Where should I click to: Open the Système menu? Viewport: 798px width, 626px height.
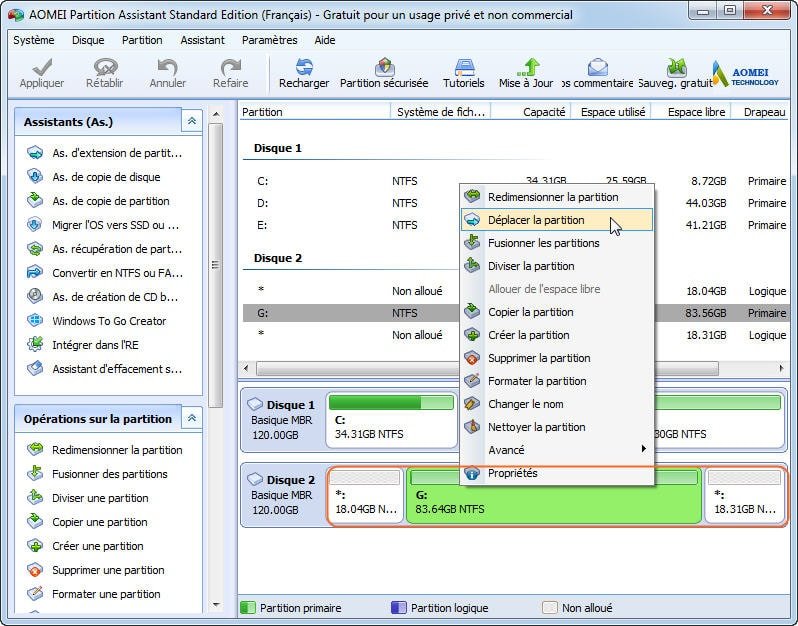[34, 40]
